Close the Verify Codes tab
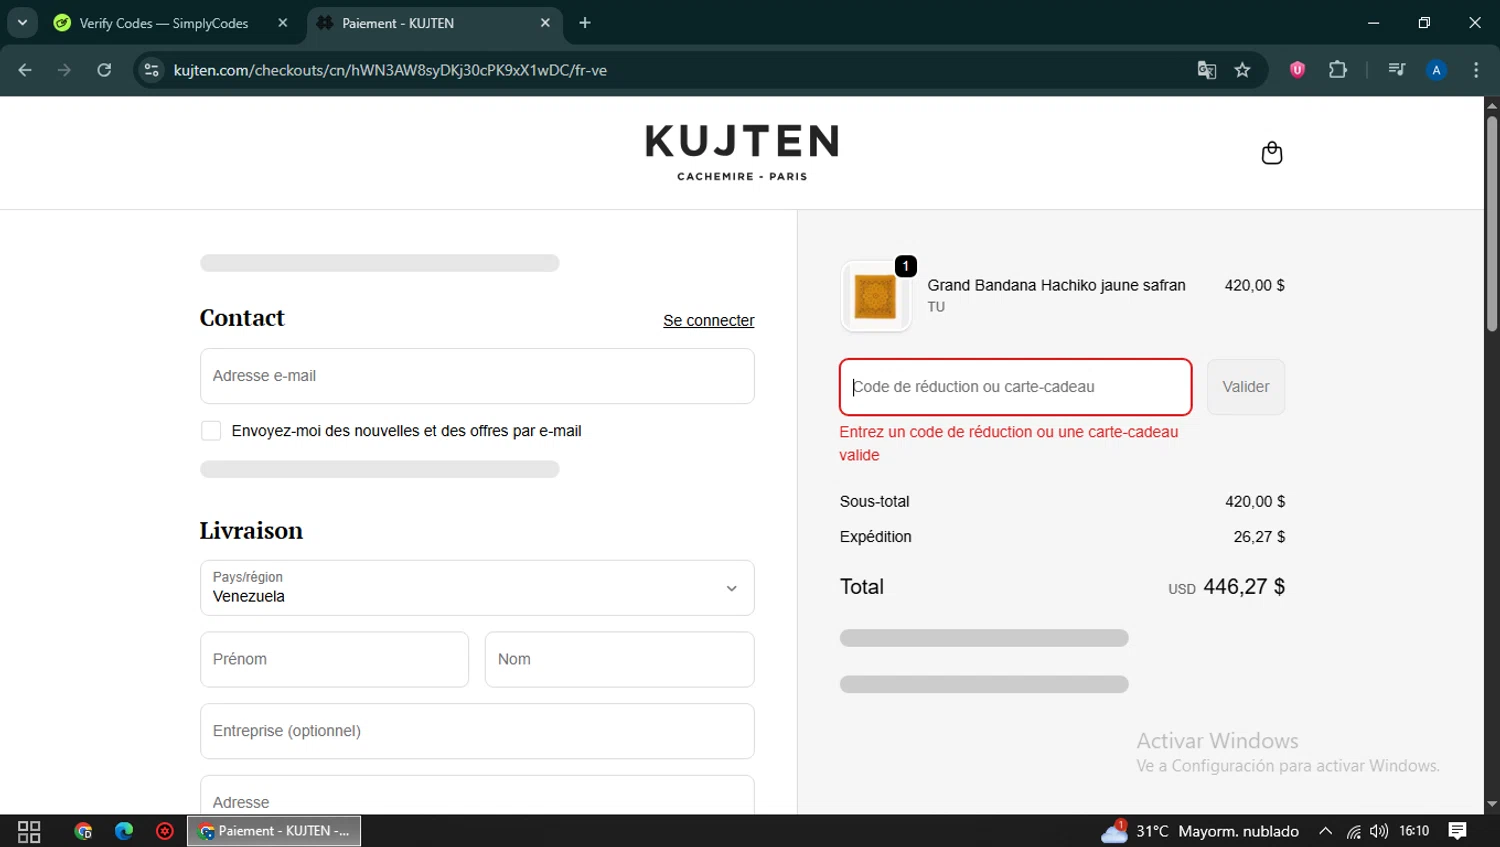The width and height of the screenshot is (1500, 847). 283,23
